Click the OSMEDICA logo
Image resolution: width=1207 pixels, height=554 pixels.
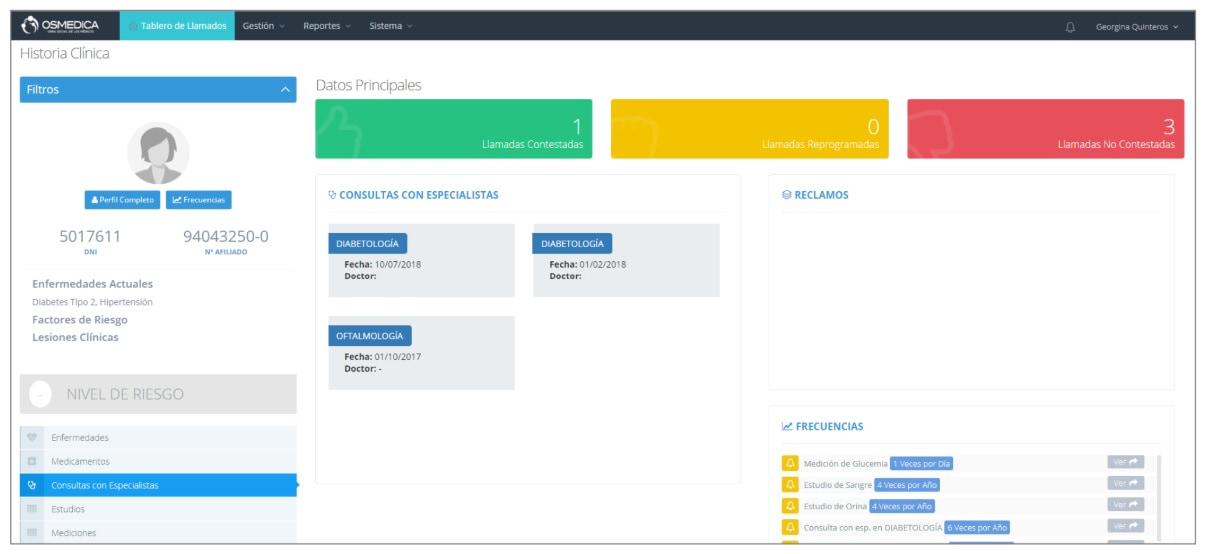coord(62,25)
